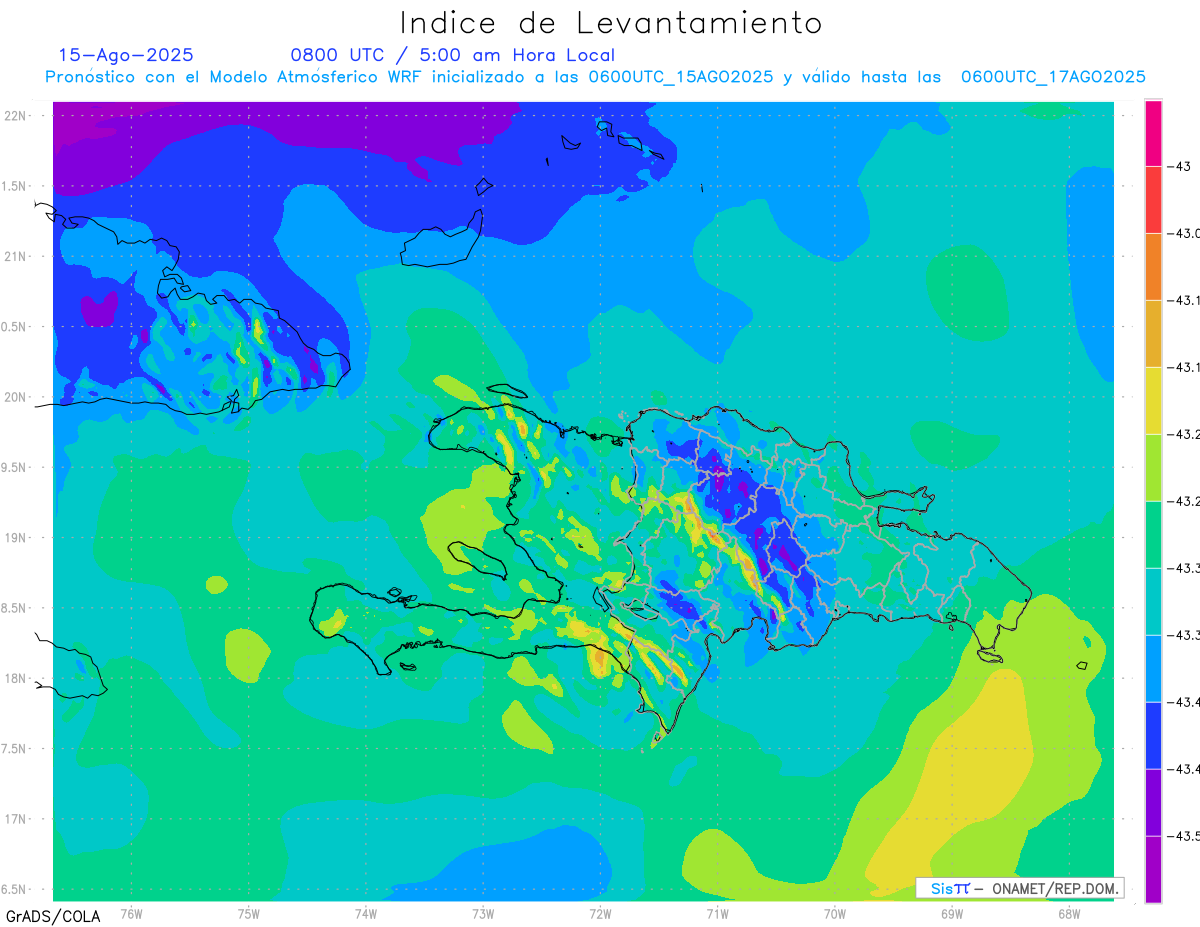Click the initialization stamp '0600UTC_15AGO2025'
The width and height of the screenshot is (1200, 927).
681,77
